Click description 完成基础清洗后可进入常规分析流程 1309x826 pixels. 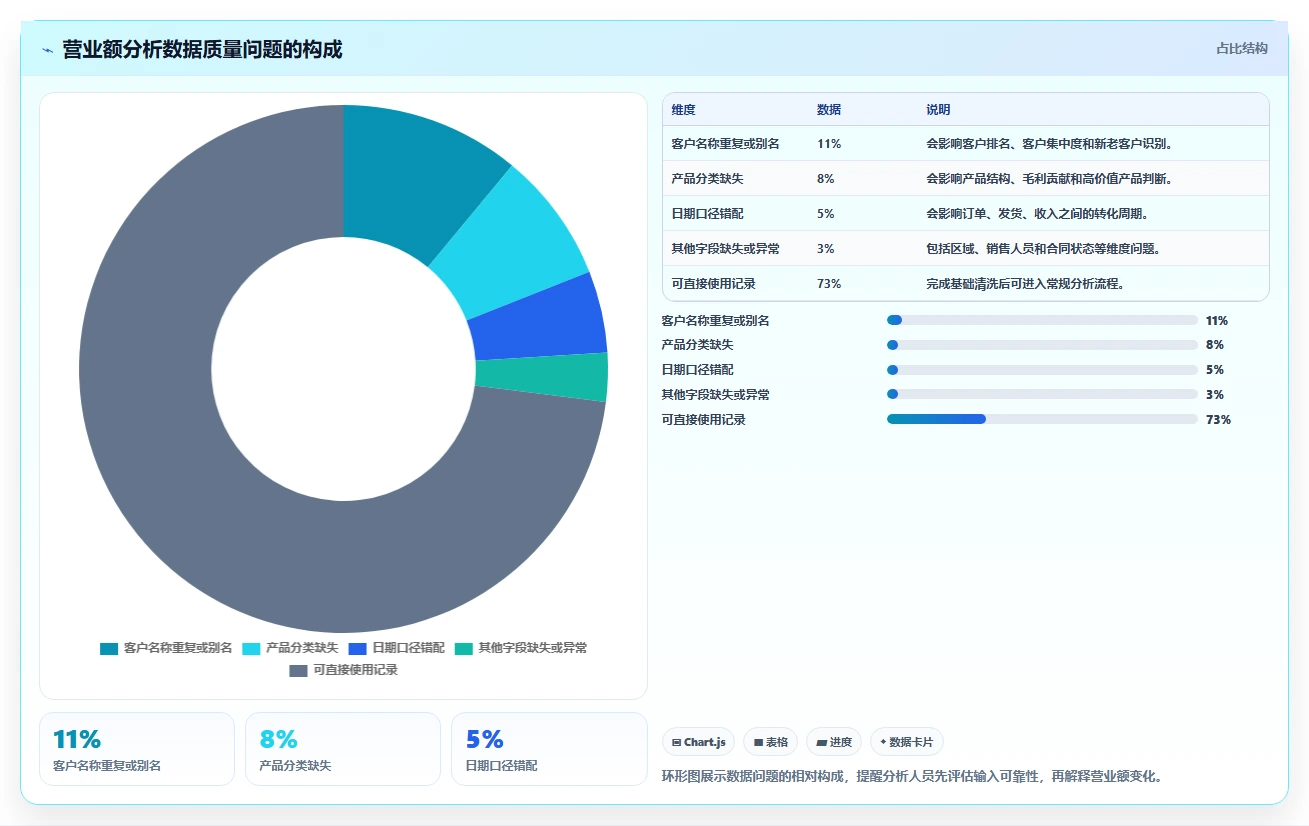pyautogui.click(x=1025, y=283)
